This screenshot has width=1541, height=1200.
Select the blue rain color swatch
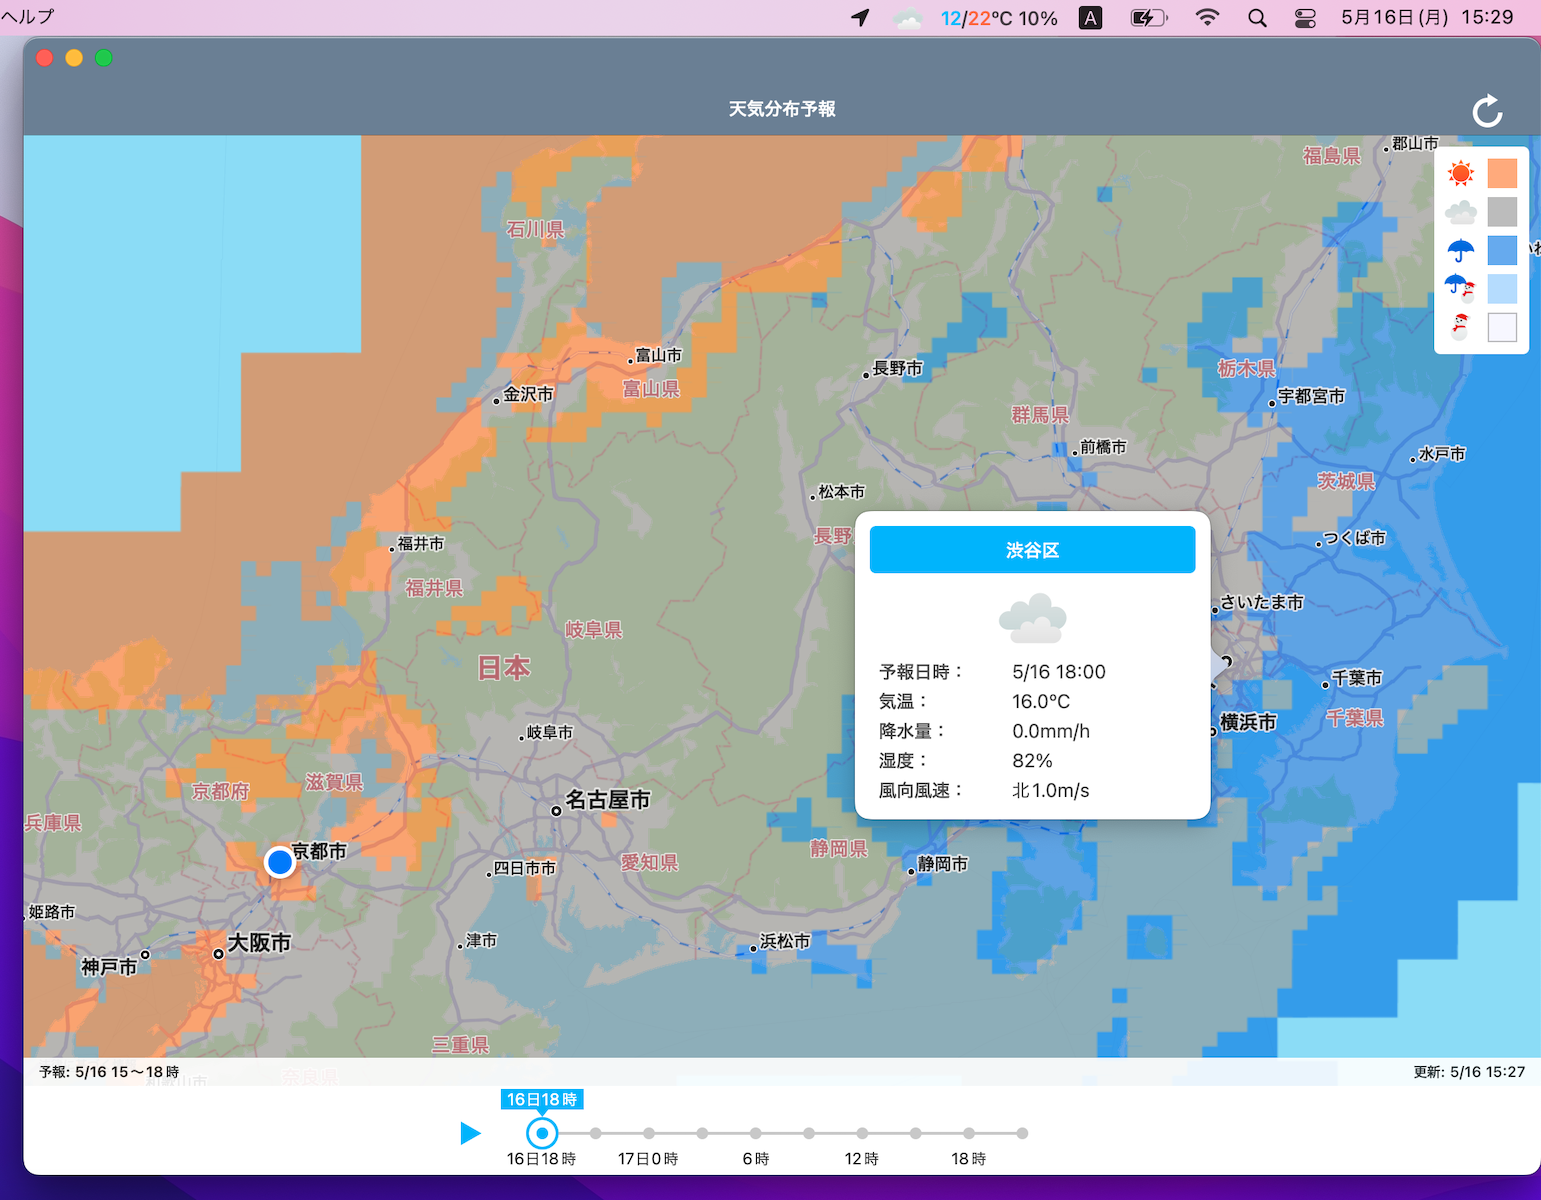pyautogui.click(x=1502, y=250)
